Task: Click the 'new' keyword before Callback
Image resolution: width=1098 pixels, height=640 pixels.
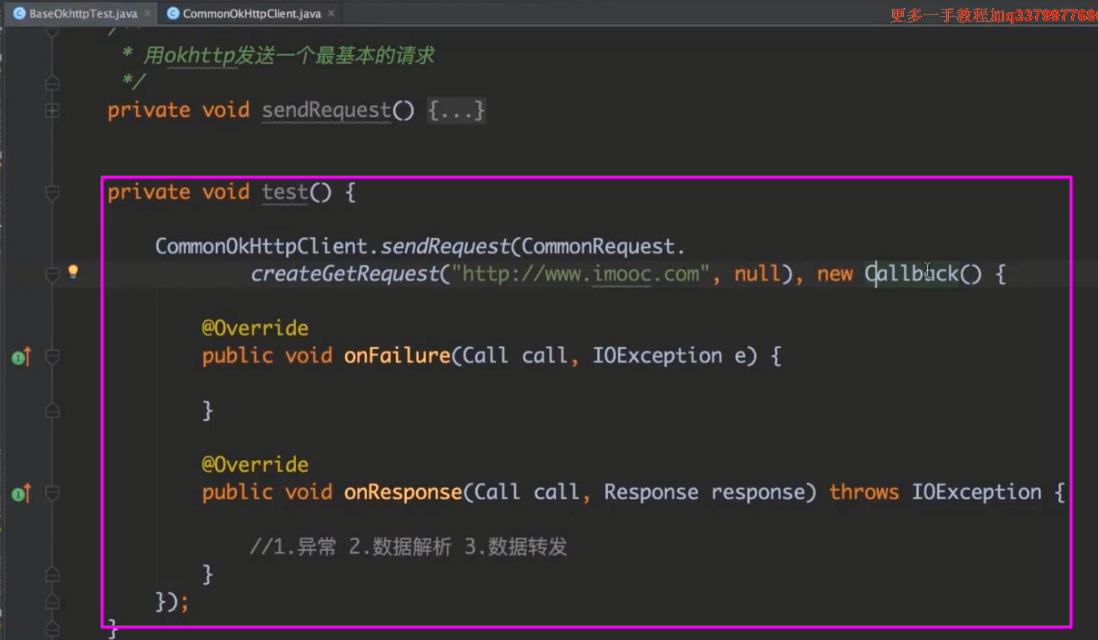Action: click(835, 273)
